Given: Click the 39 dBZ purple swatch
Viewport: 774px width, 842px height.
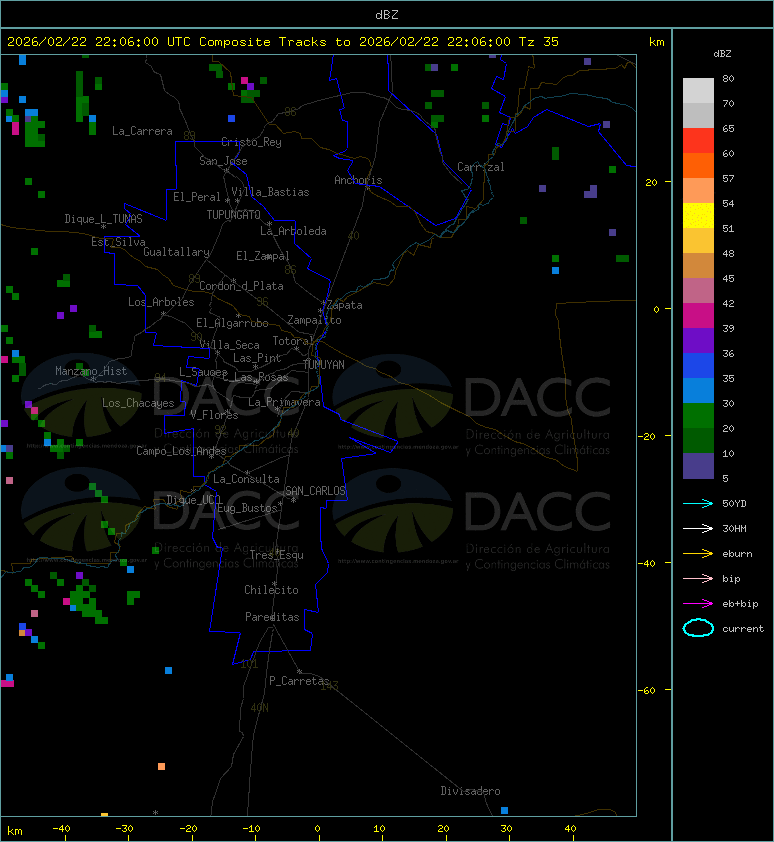Looking at the screenshot, I should point(698,340).
